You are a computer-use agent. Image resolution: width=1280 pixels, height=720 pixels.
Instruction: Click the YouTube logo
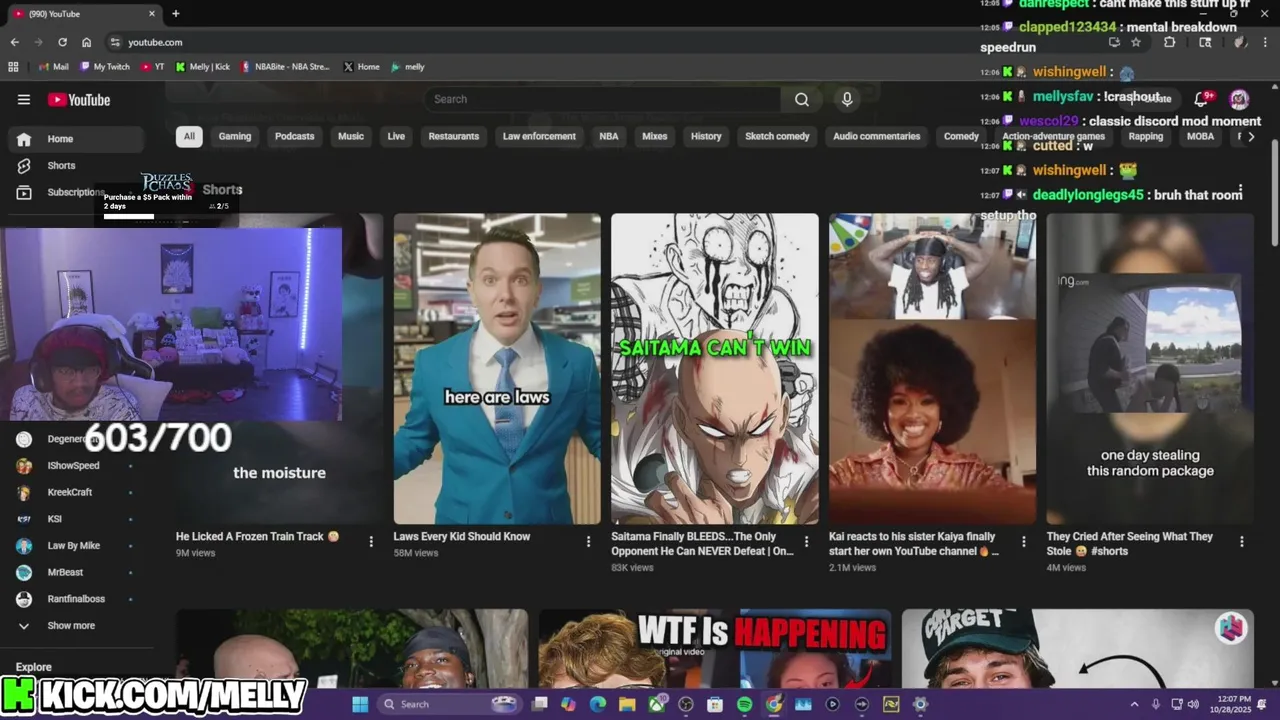[79, 99]
